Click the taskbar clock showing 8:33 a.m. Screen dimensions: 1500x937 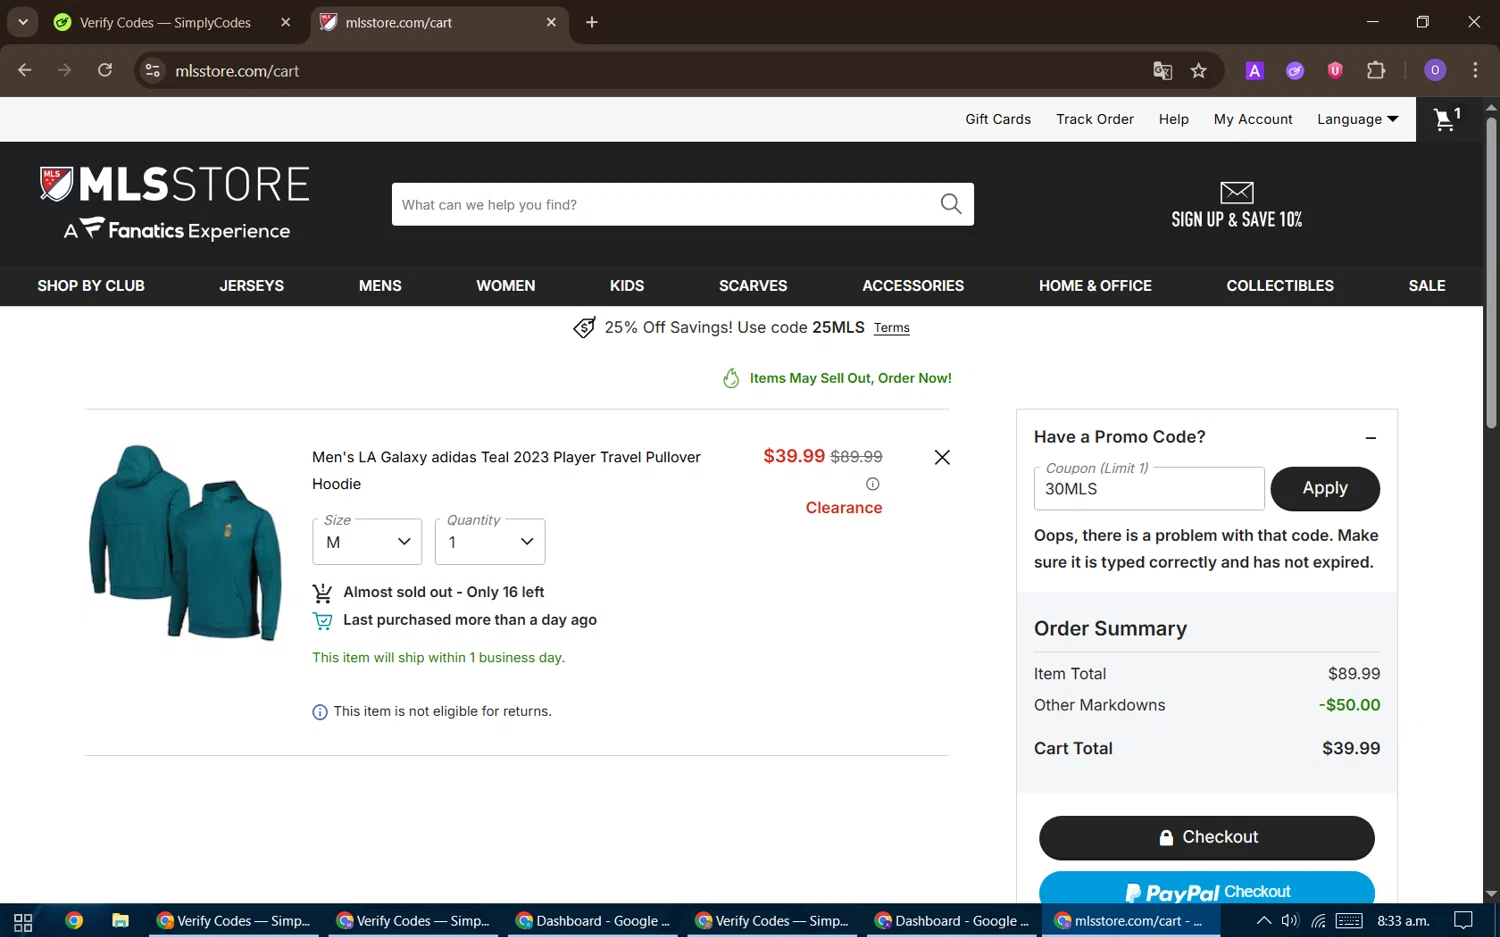tap(1403, 921)
